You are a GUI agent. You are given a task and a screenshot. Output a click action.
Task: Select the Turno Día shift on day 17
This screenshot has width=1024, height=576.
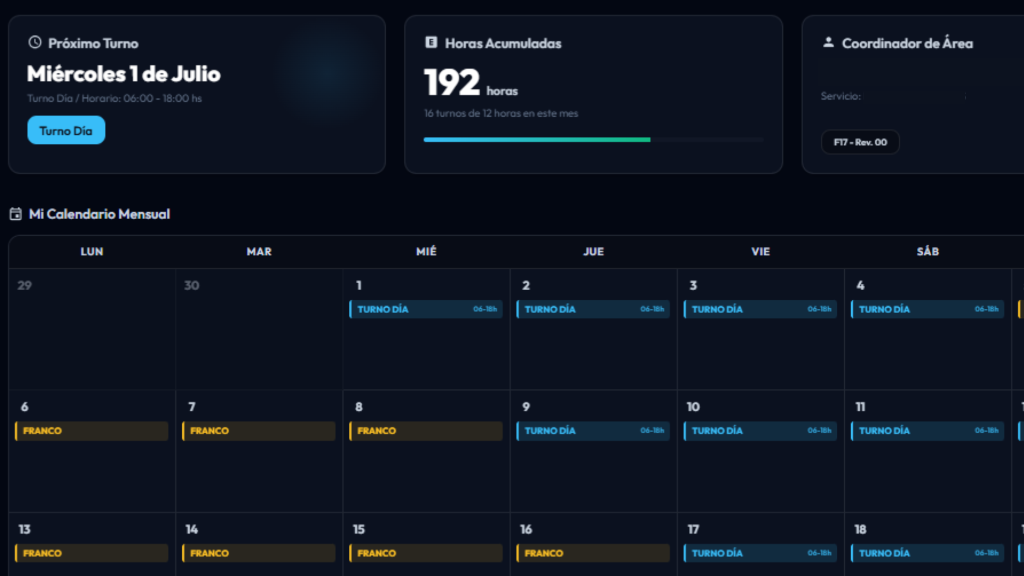click(x=760, y=553)
